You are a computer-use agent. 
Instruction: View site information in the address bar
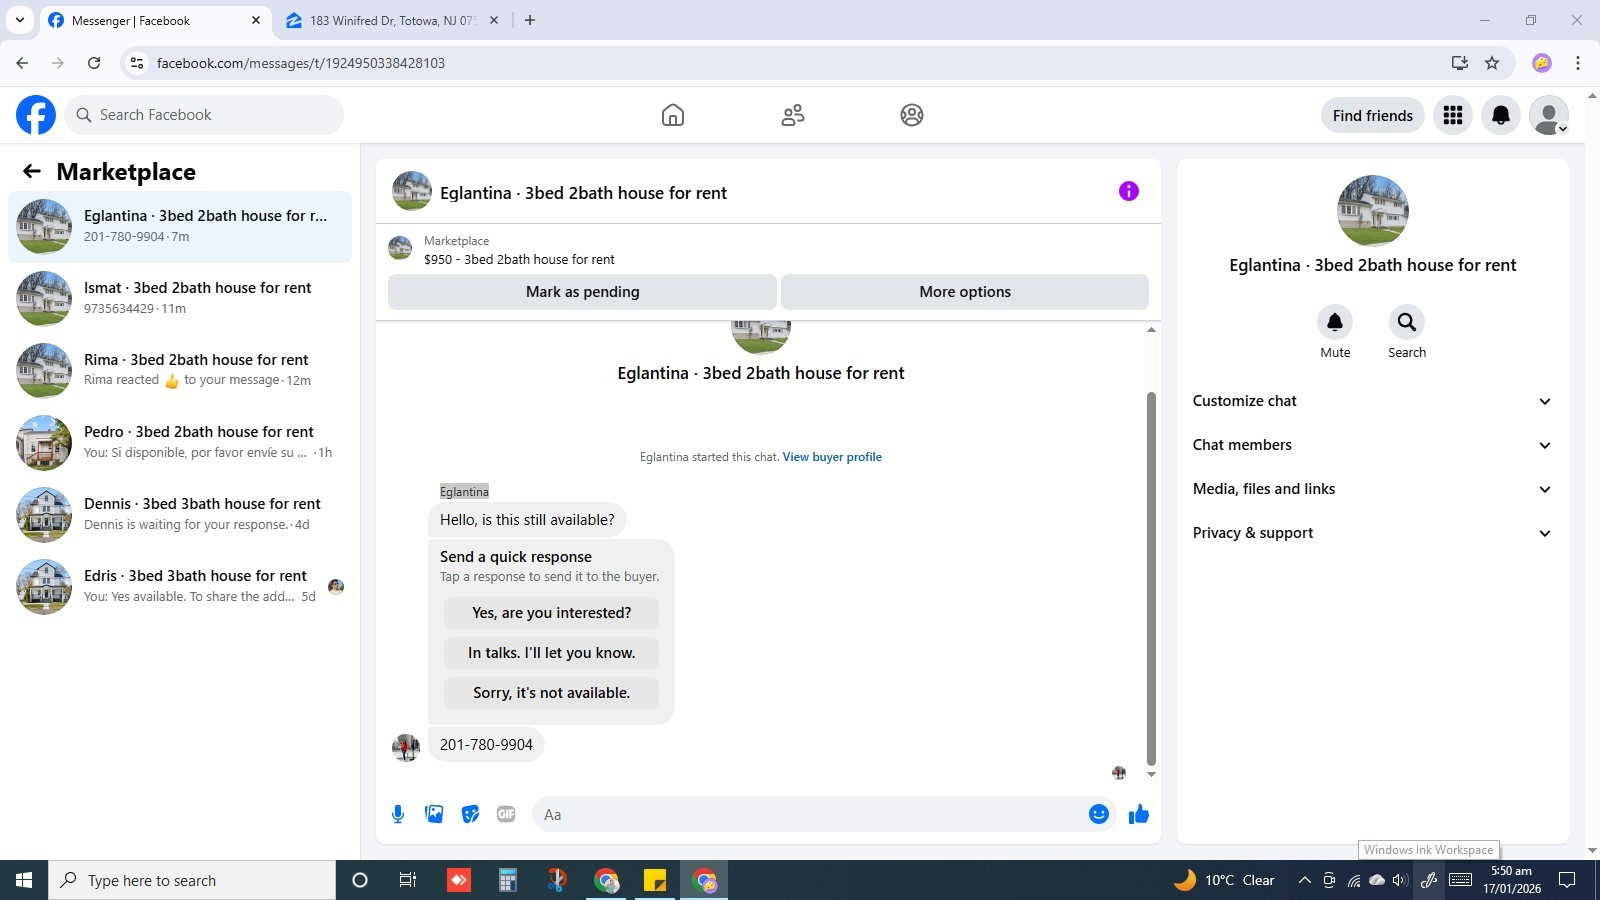click(137, 63)
